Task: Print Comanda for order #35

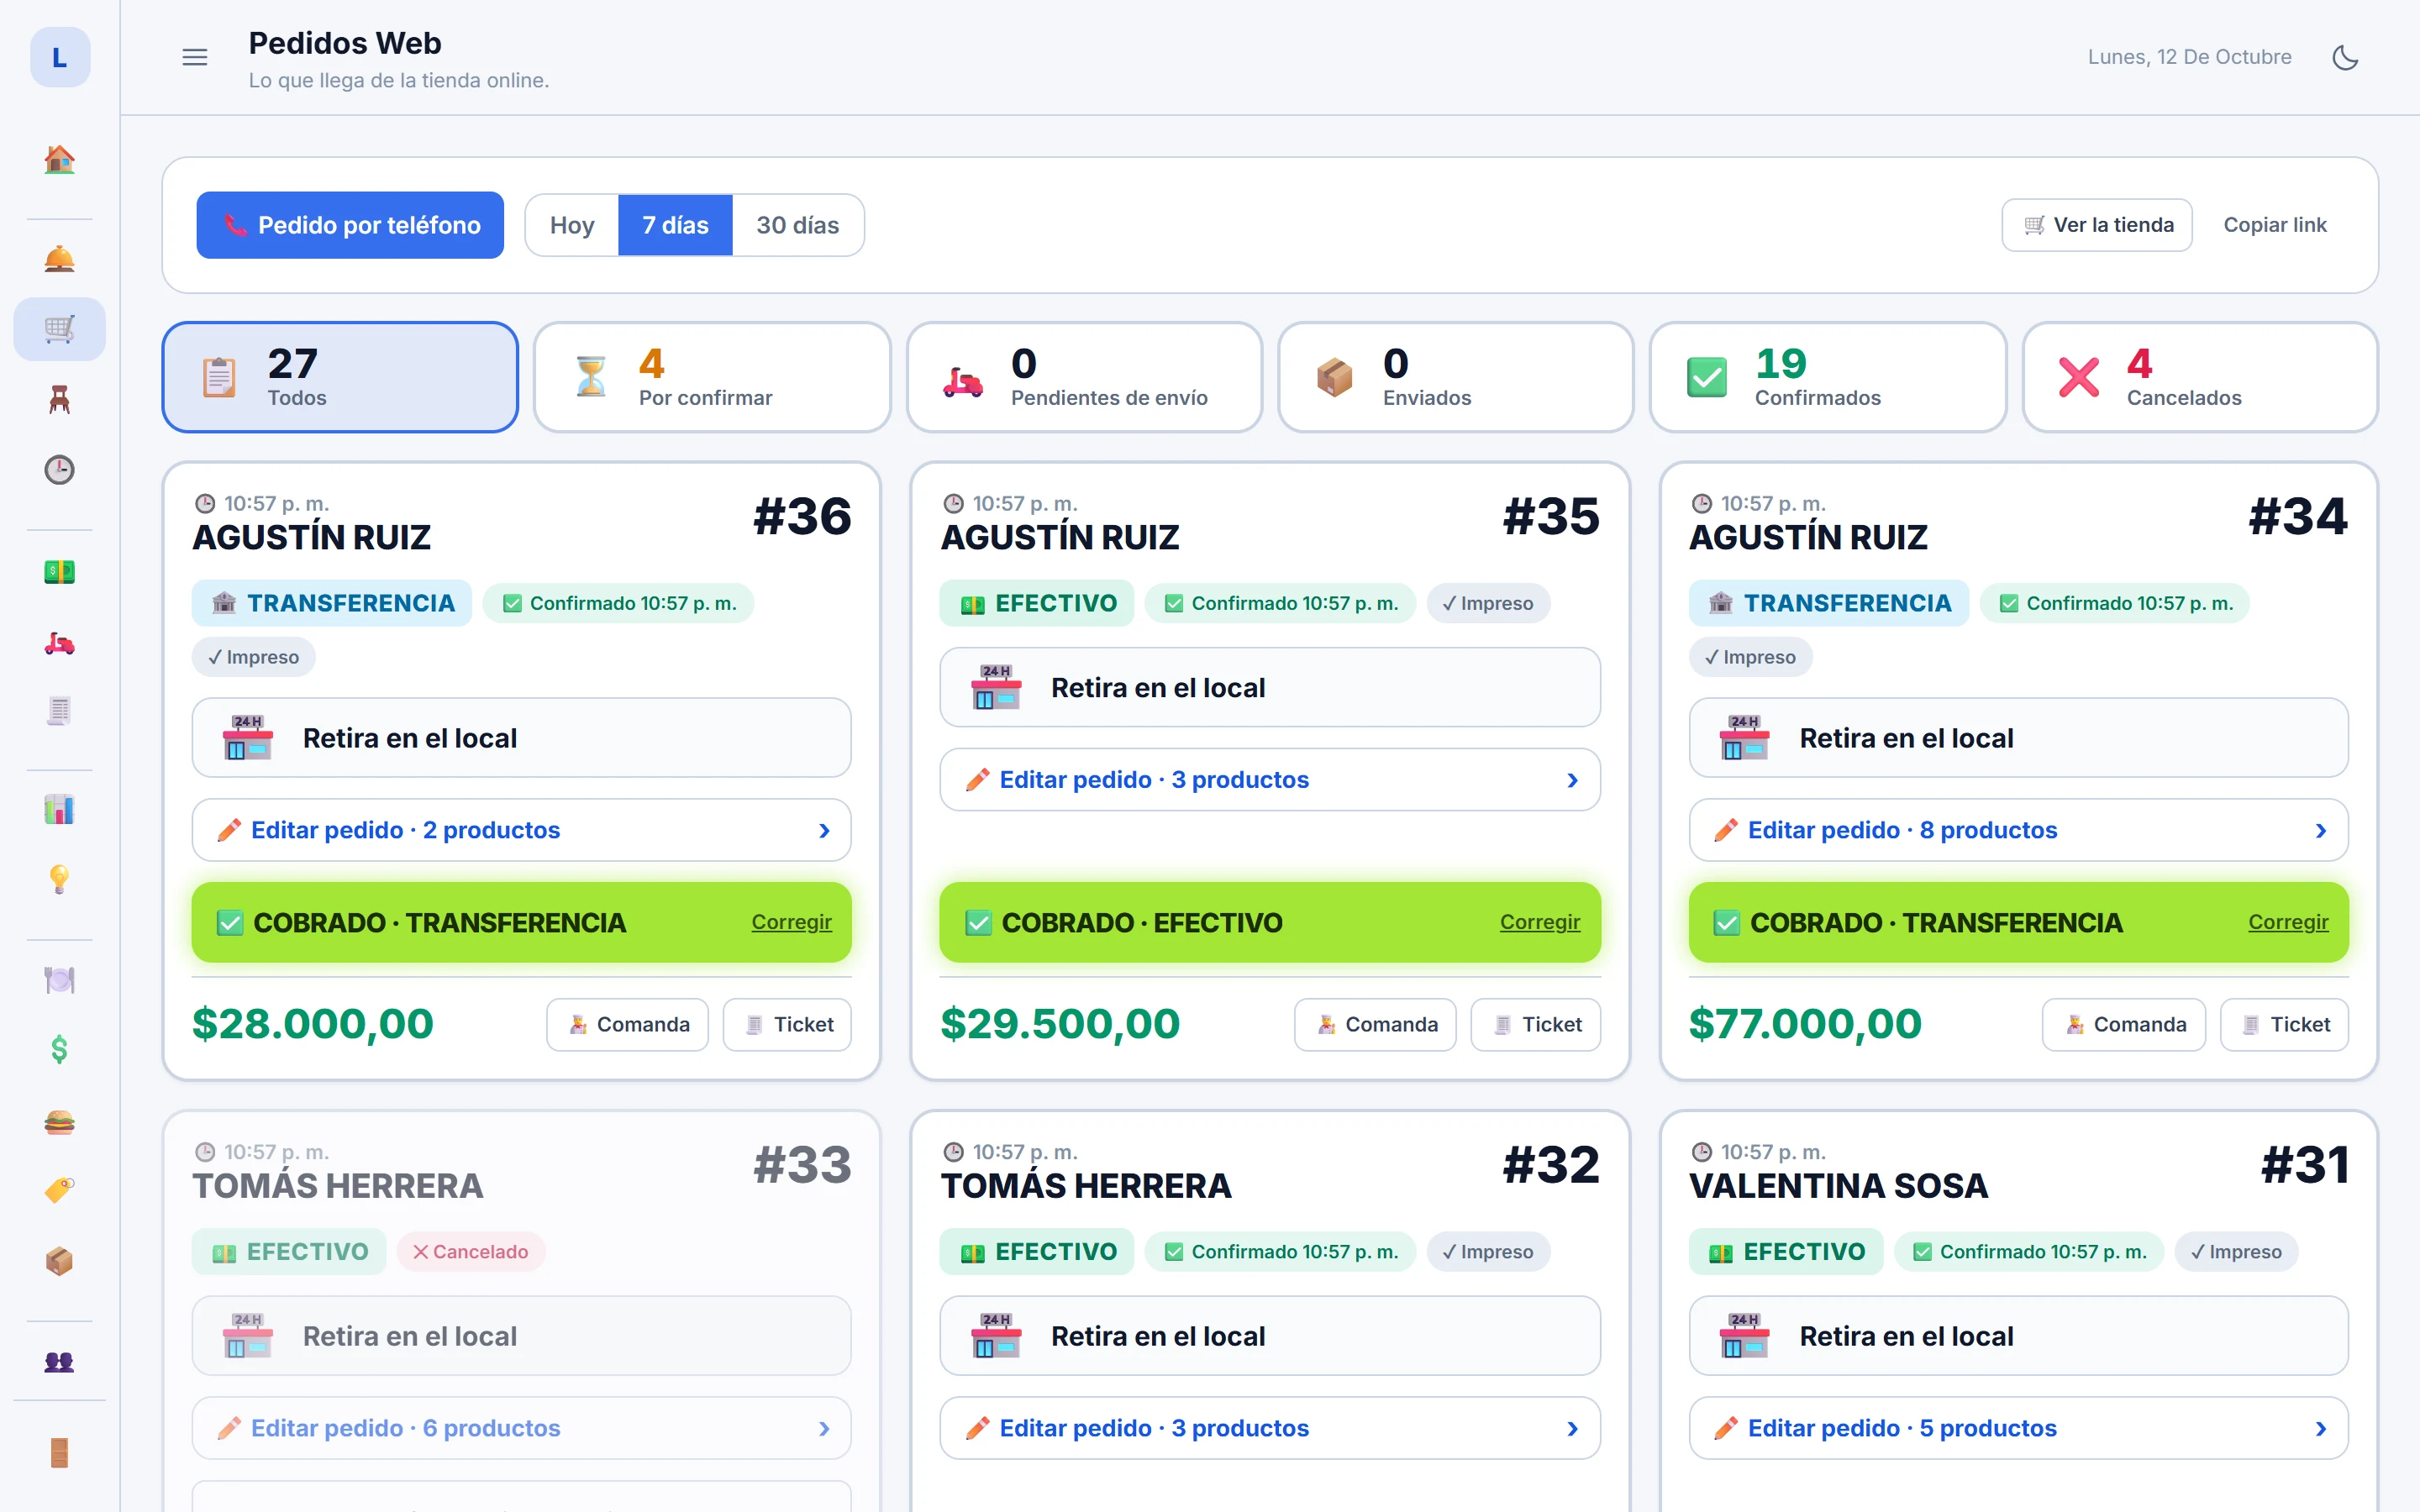Action: tap(1375, 1024)
